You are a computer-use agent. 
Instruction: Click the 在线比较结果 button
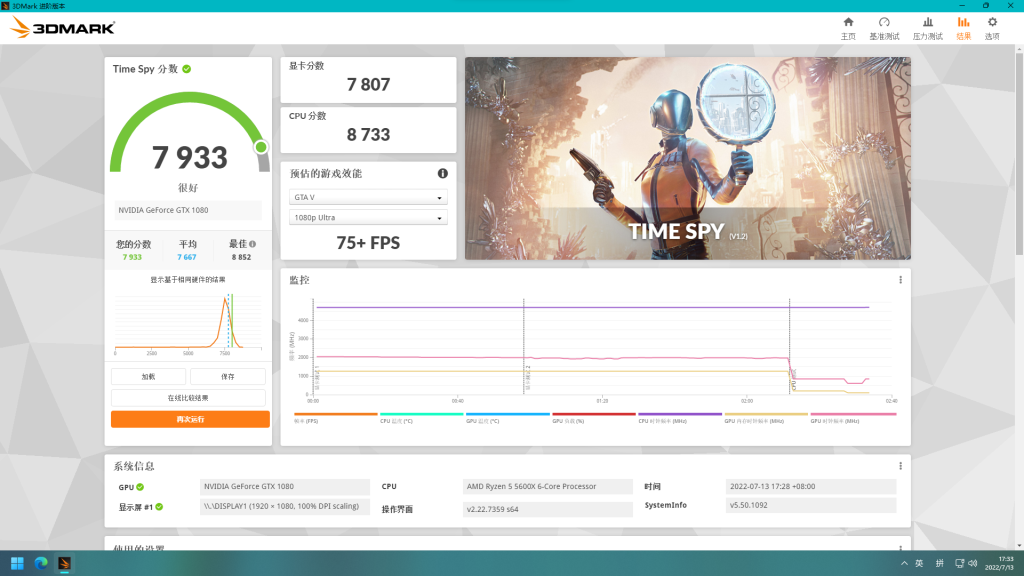(x=190, y=398)
